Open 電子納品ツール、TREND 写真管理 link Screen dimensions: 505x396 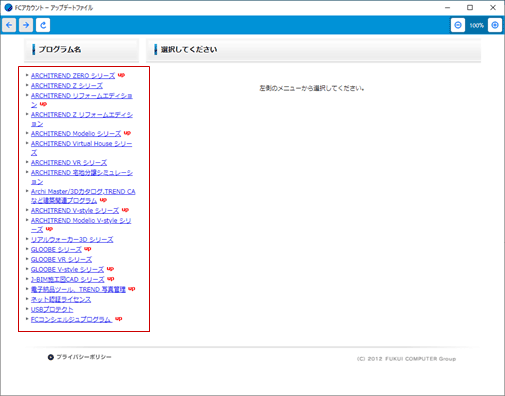pos(78,290)
